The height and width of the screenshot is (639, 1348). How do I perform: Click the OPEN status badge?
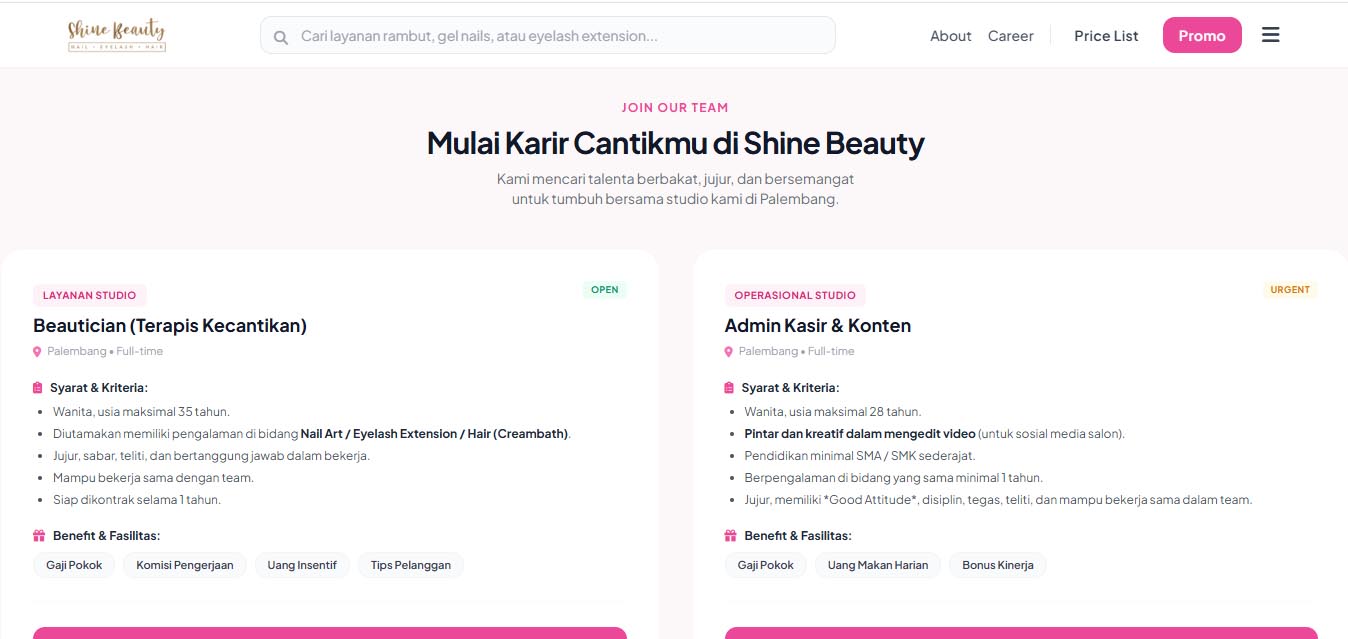(605, 290)
